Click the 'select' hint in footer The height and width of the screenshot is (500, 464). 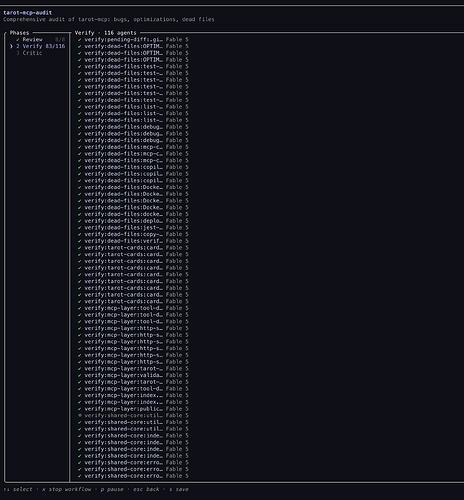(x=23, y=489)
